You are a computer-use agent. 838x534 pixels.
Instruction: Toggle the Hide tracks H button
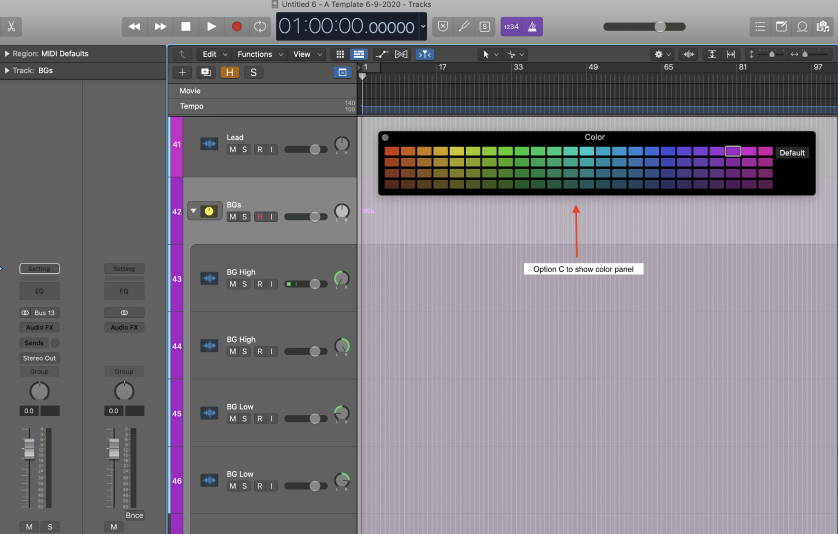(230, 72)
